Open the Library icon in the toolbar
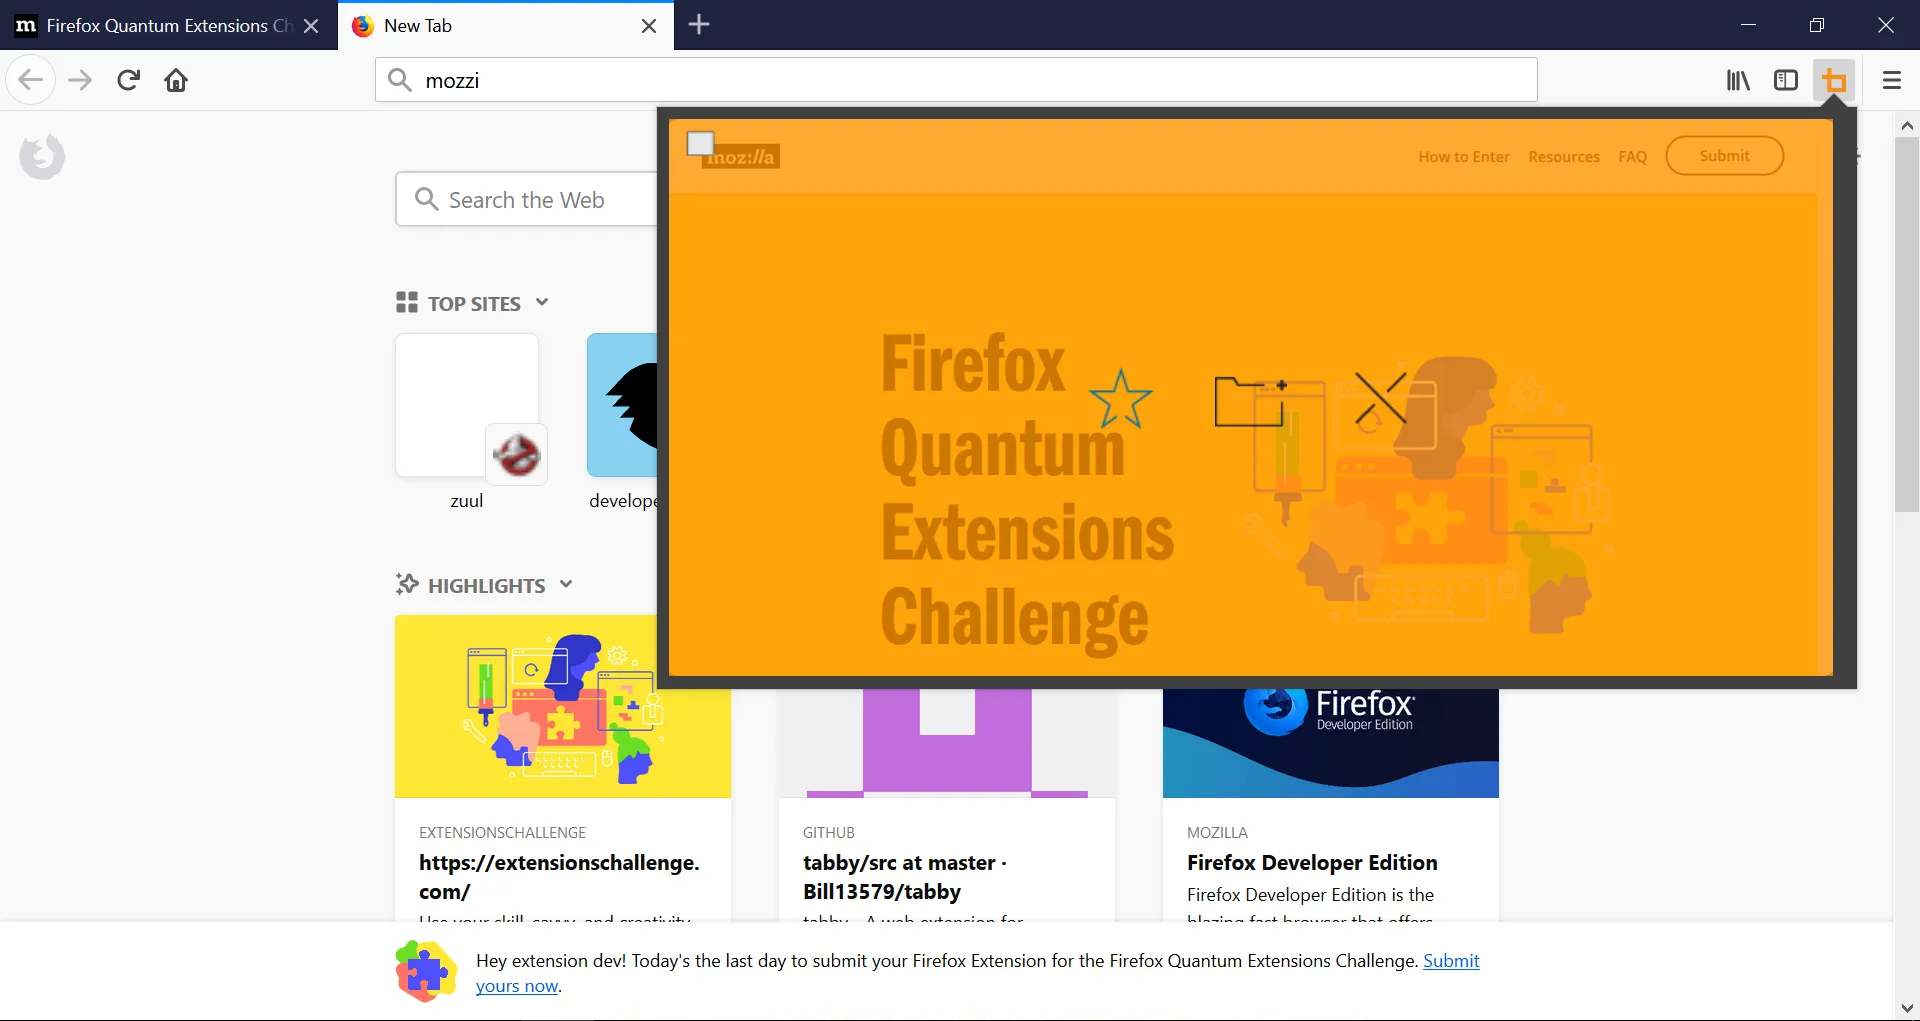The image size is (1920, 1021). [x=1738, y=80]
